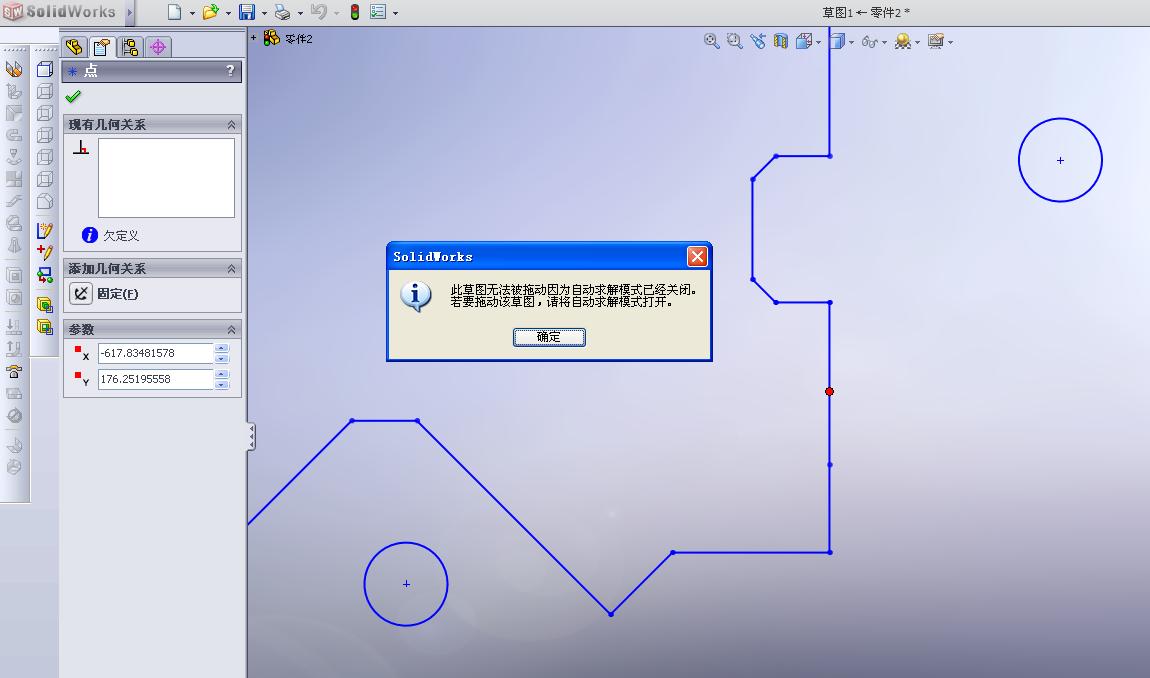This screenshot has width=1150, height=678.
Task: Click the X coordinate input field
Action: point(155,353)
